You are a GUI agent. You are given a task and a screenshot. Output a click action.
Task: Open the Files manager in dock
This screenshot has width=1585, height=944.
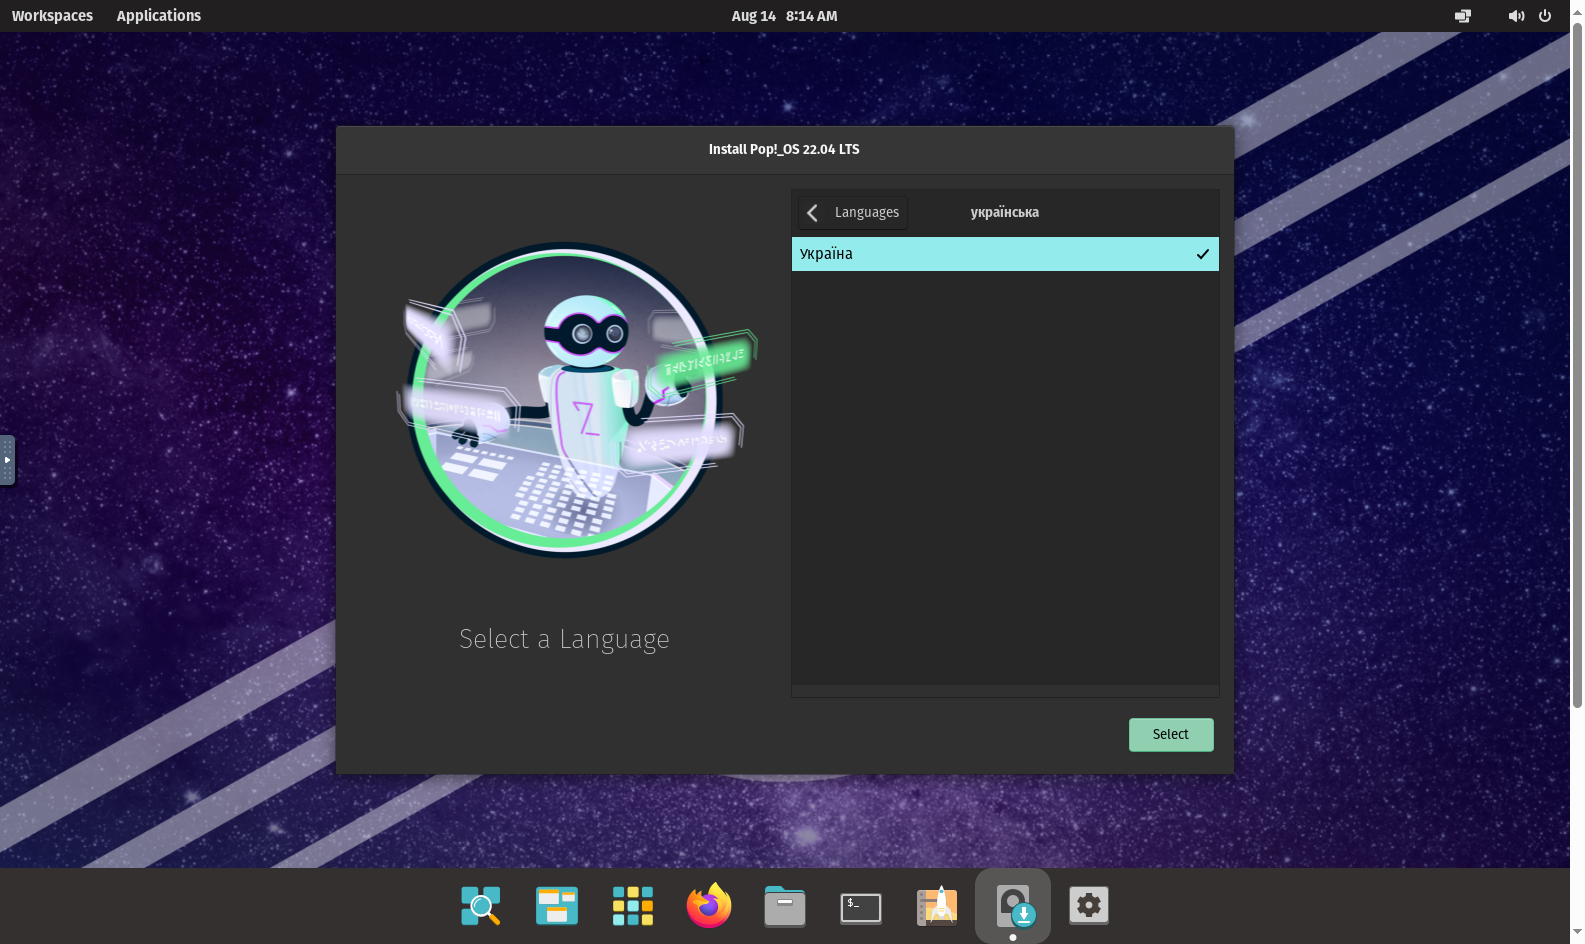pyautogui.click(x=785, y=907)
